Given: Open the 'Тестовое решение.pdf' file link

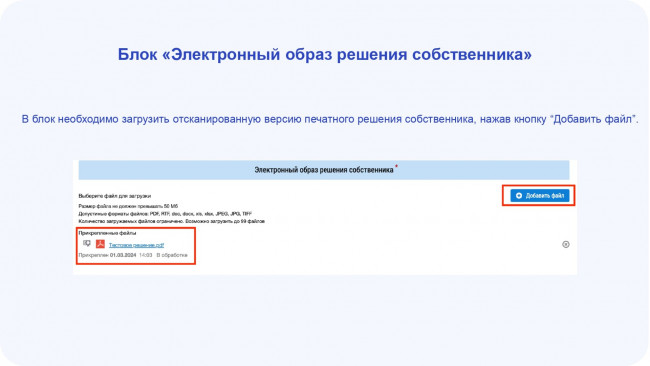Looking at the screenshot, I should click(x=136, y=245).
